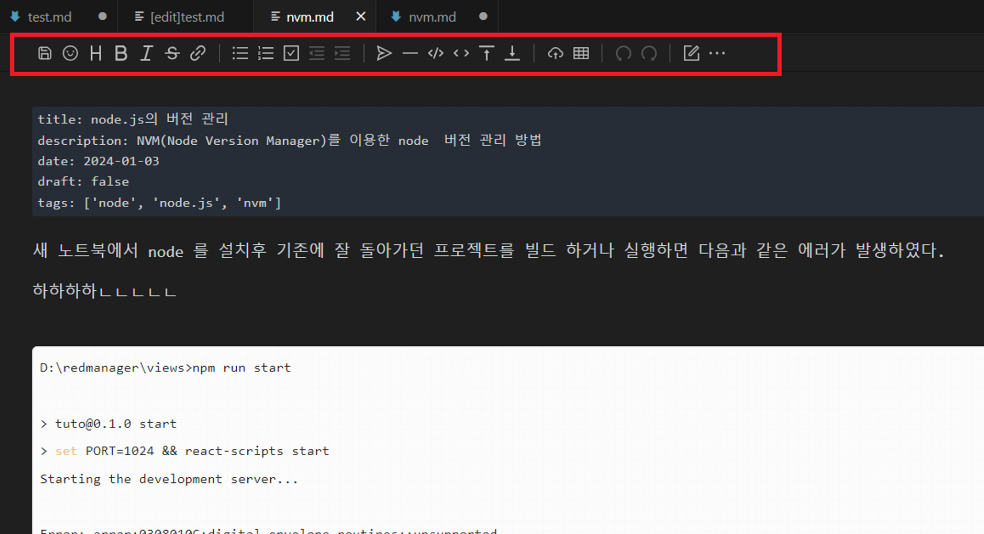This screenshot has width=984, height=534.
Task: Open the emoji picker
Action: coord(70,54)
